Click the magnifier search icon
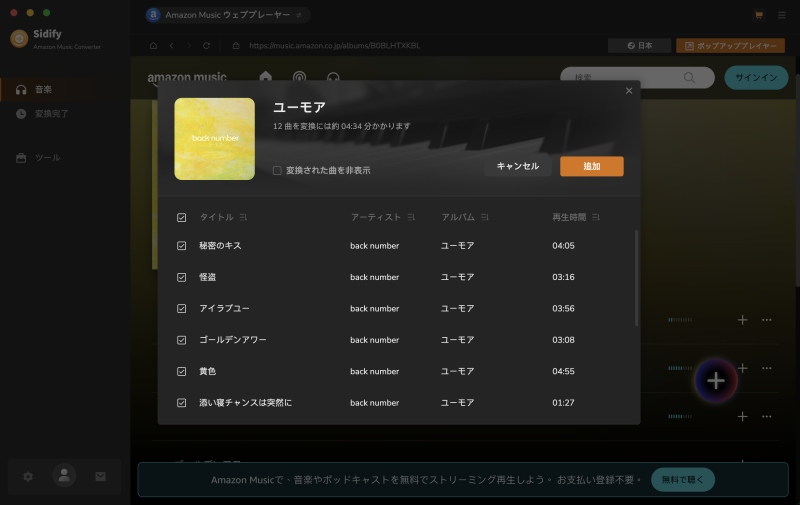The width and height of the screenshot is (800, 505). (689, 78)
